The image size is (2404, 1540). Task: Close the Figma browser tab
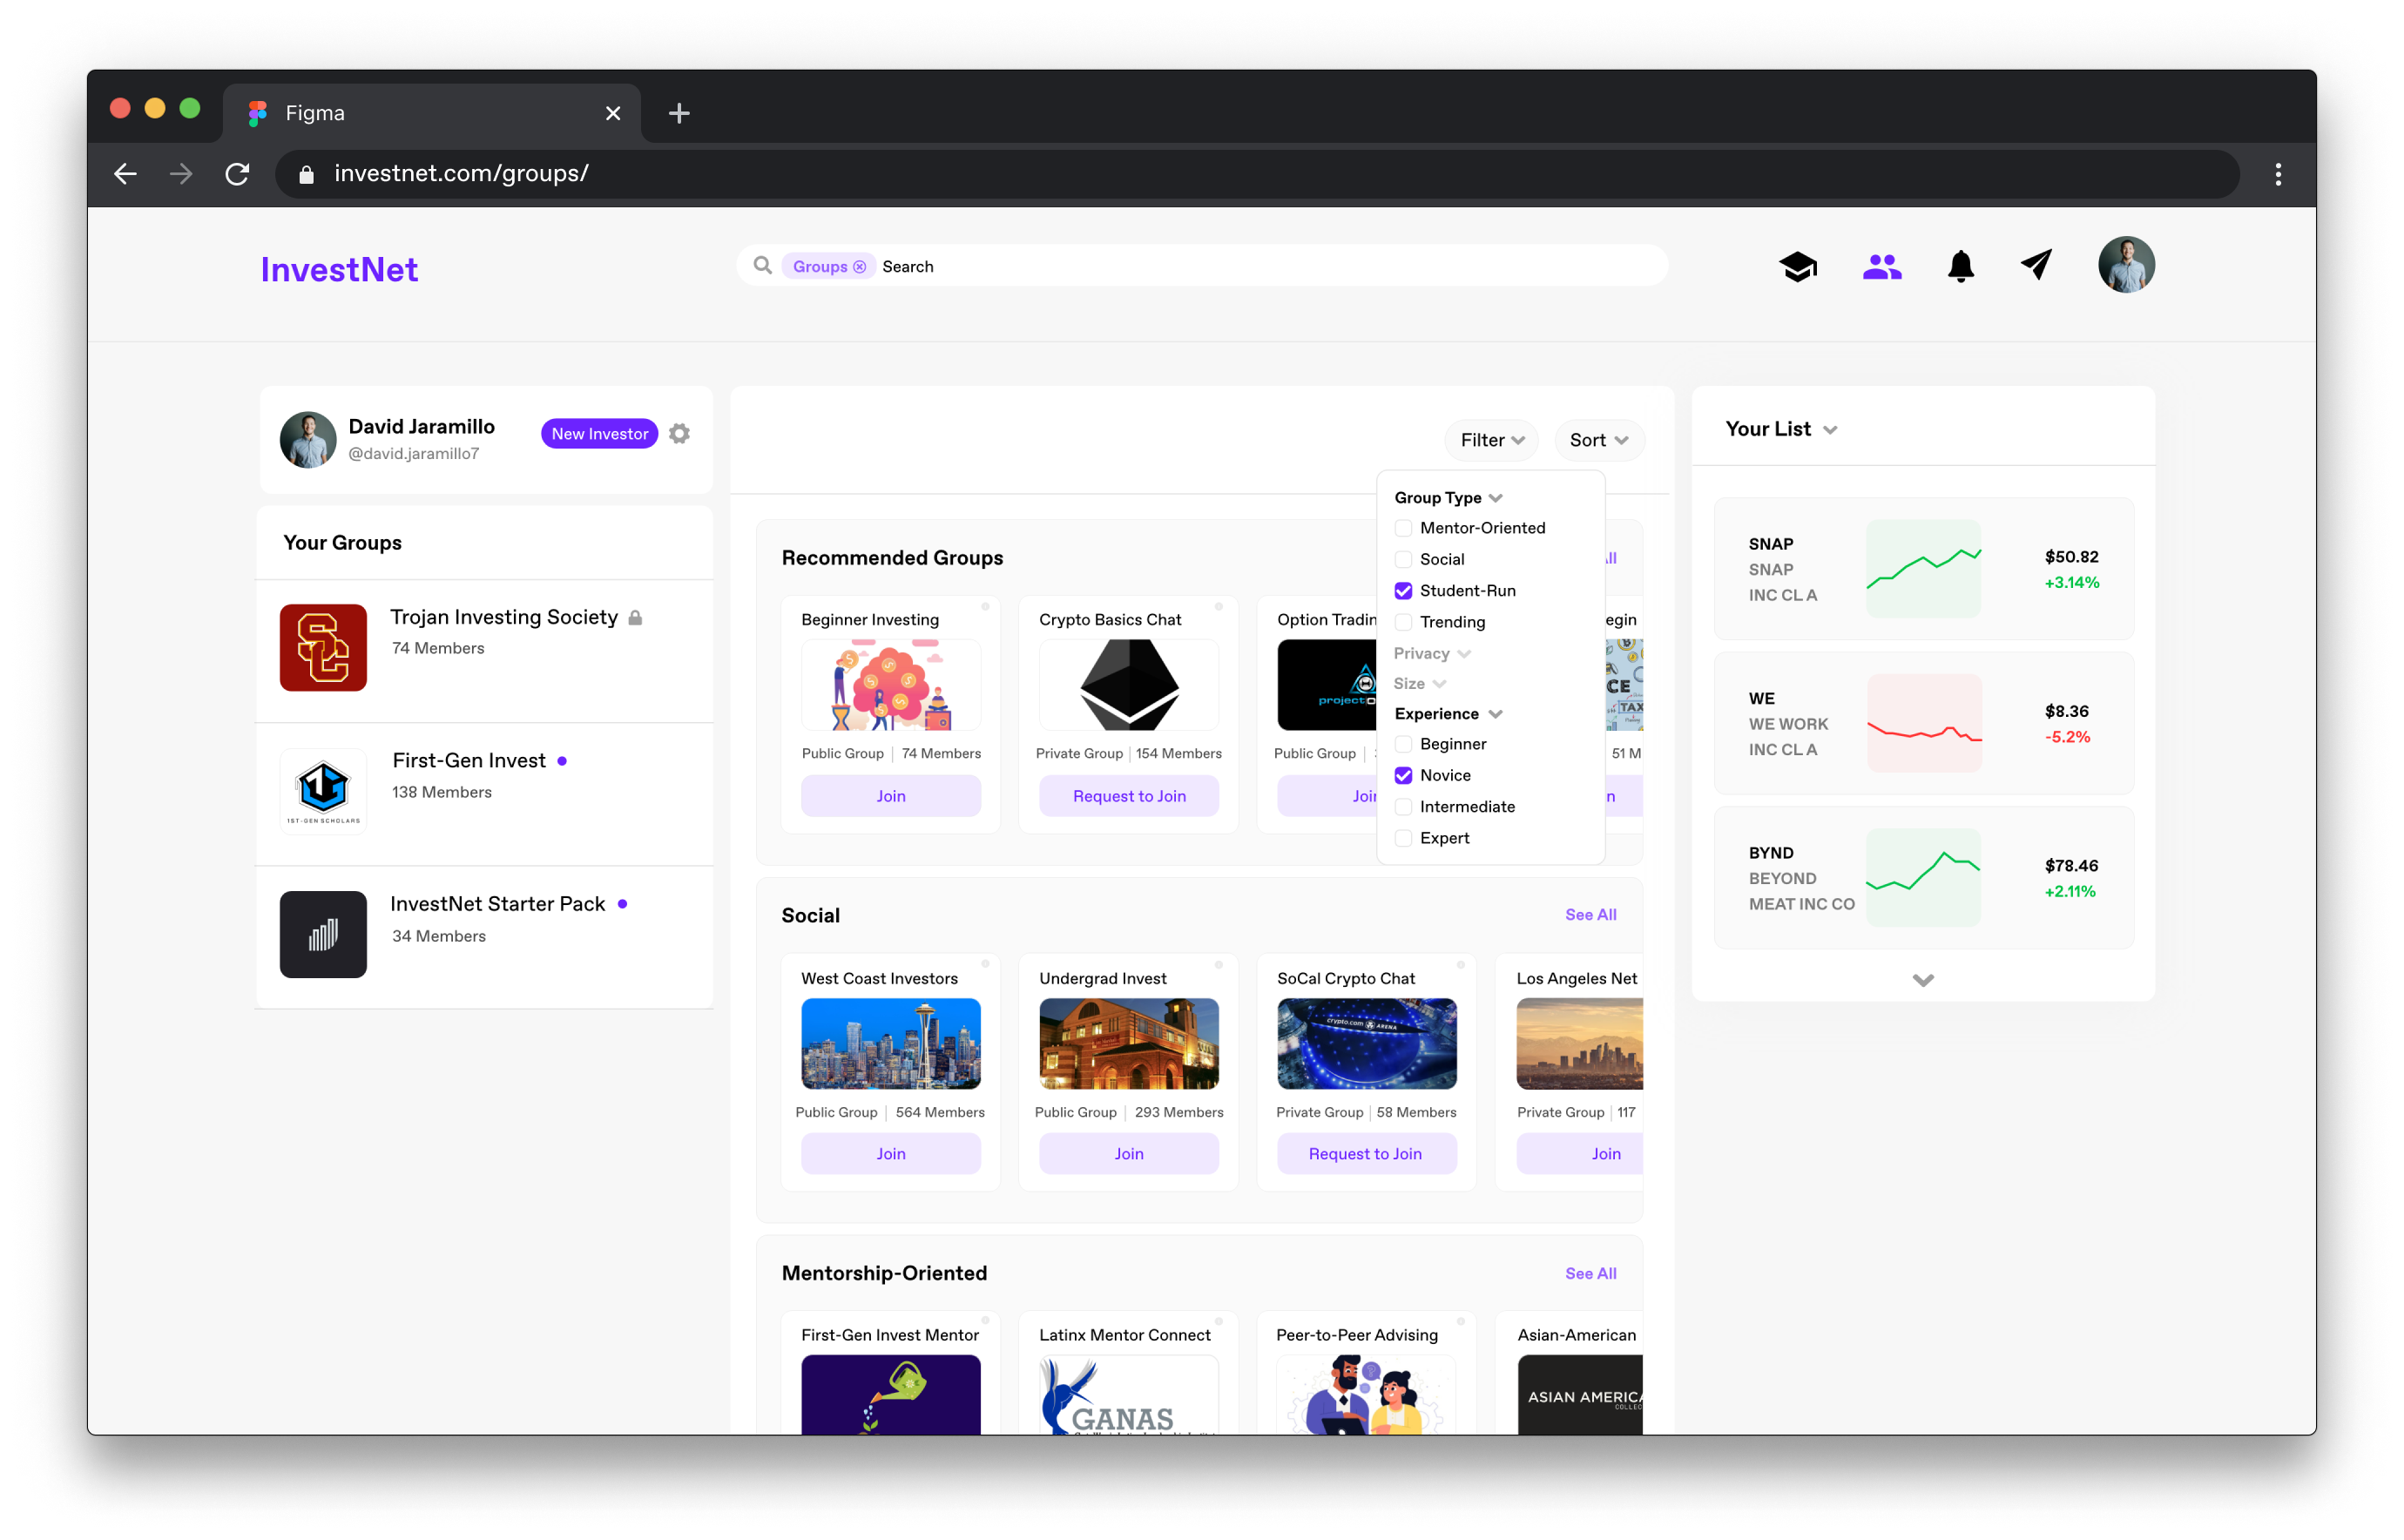pyautogui.click(x=613, y=113)
